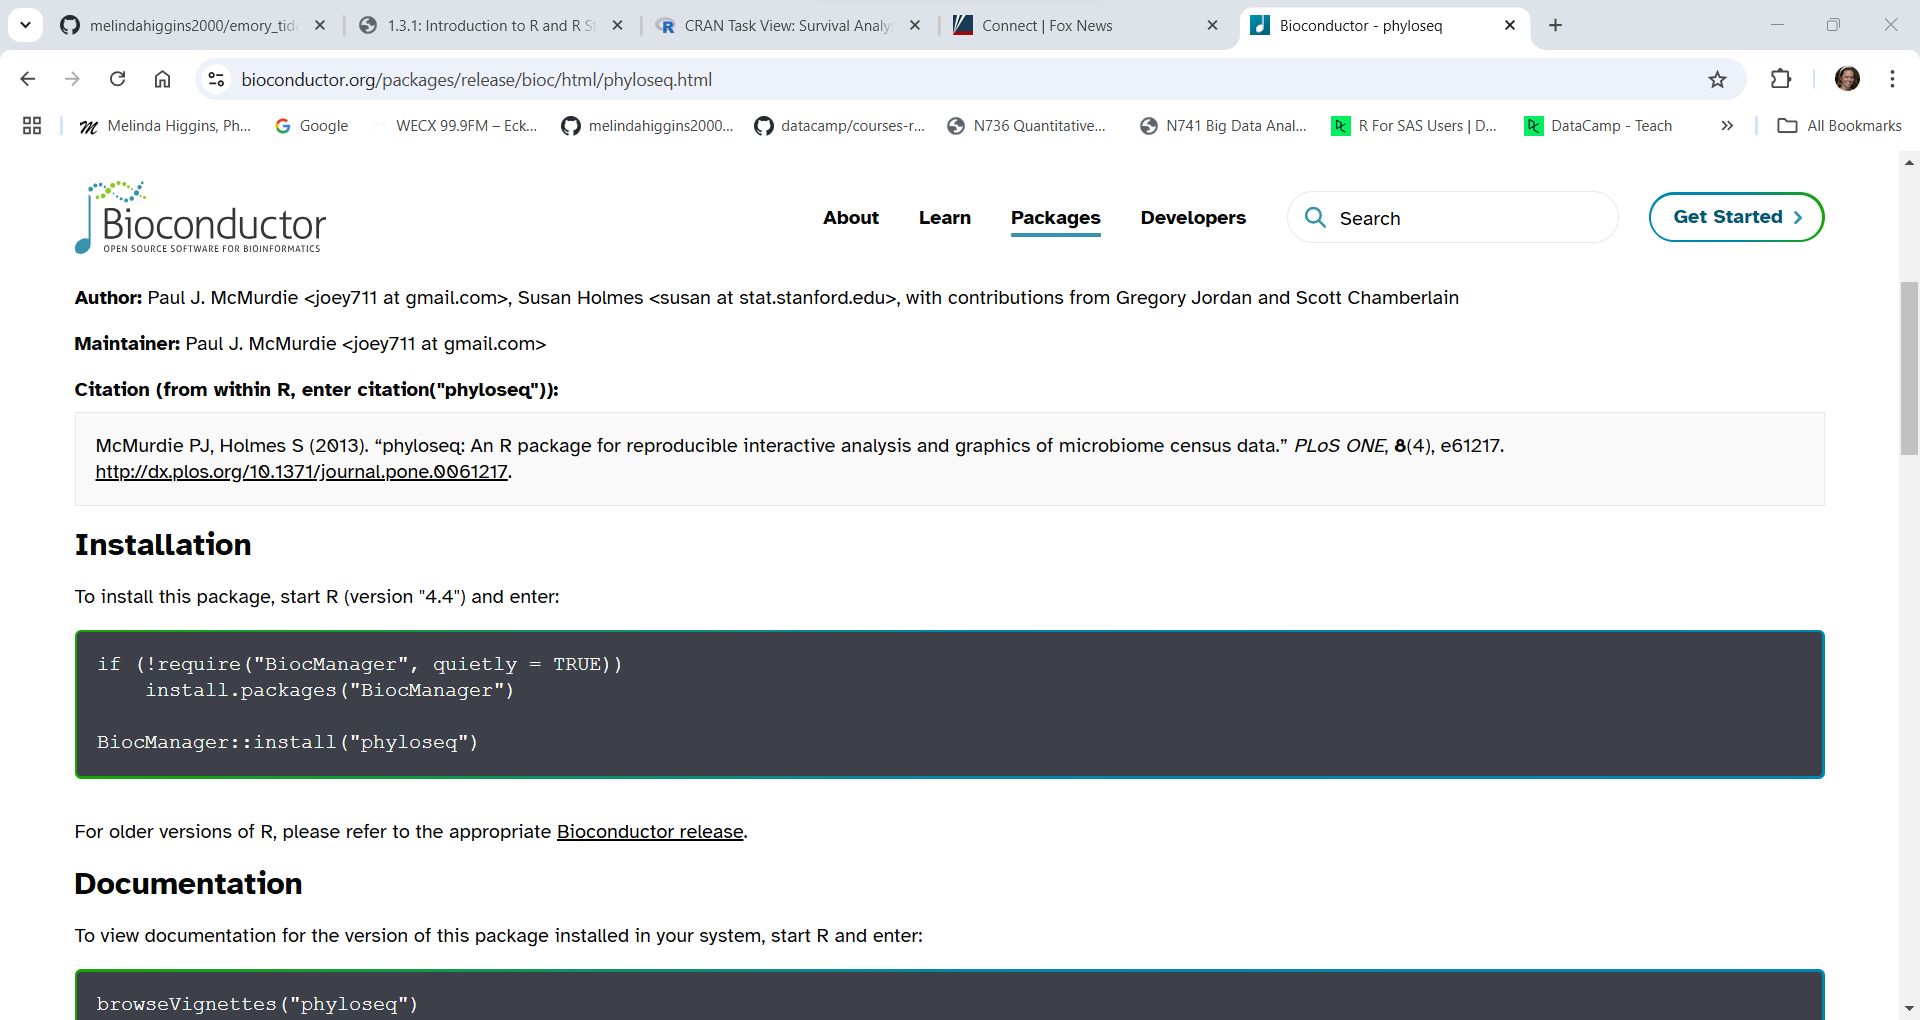Image resolution: width=1920 pixels, height=1020 pixels.
Task: Click the page's vertical scrollbar thumb
Action: pos(1909,368)
